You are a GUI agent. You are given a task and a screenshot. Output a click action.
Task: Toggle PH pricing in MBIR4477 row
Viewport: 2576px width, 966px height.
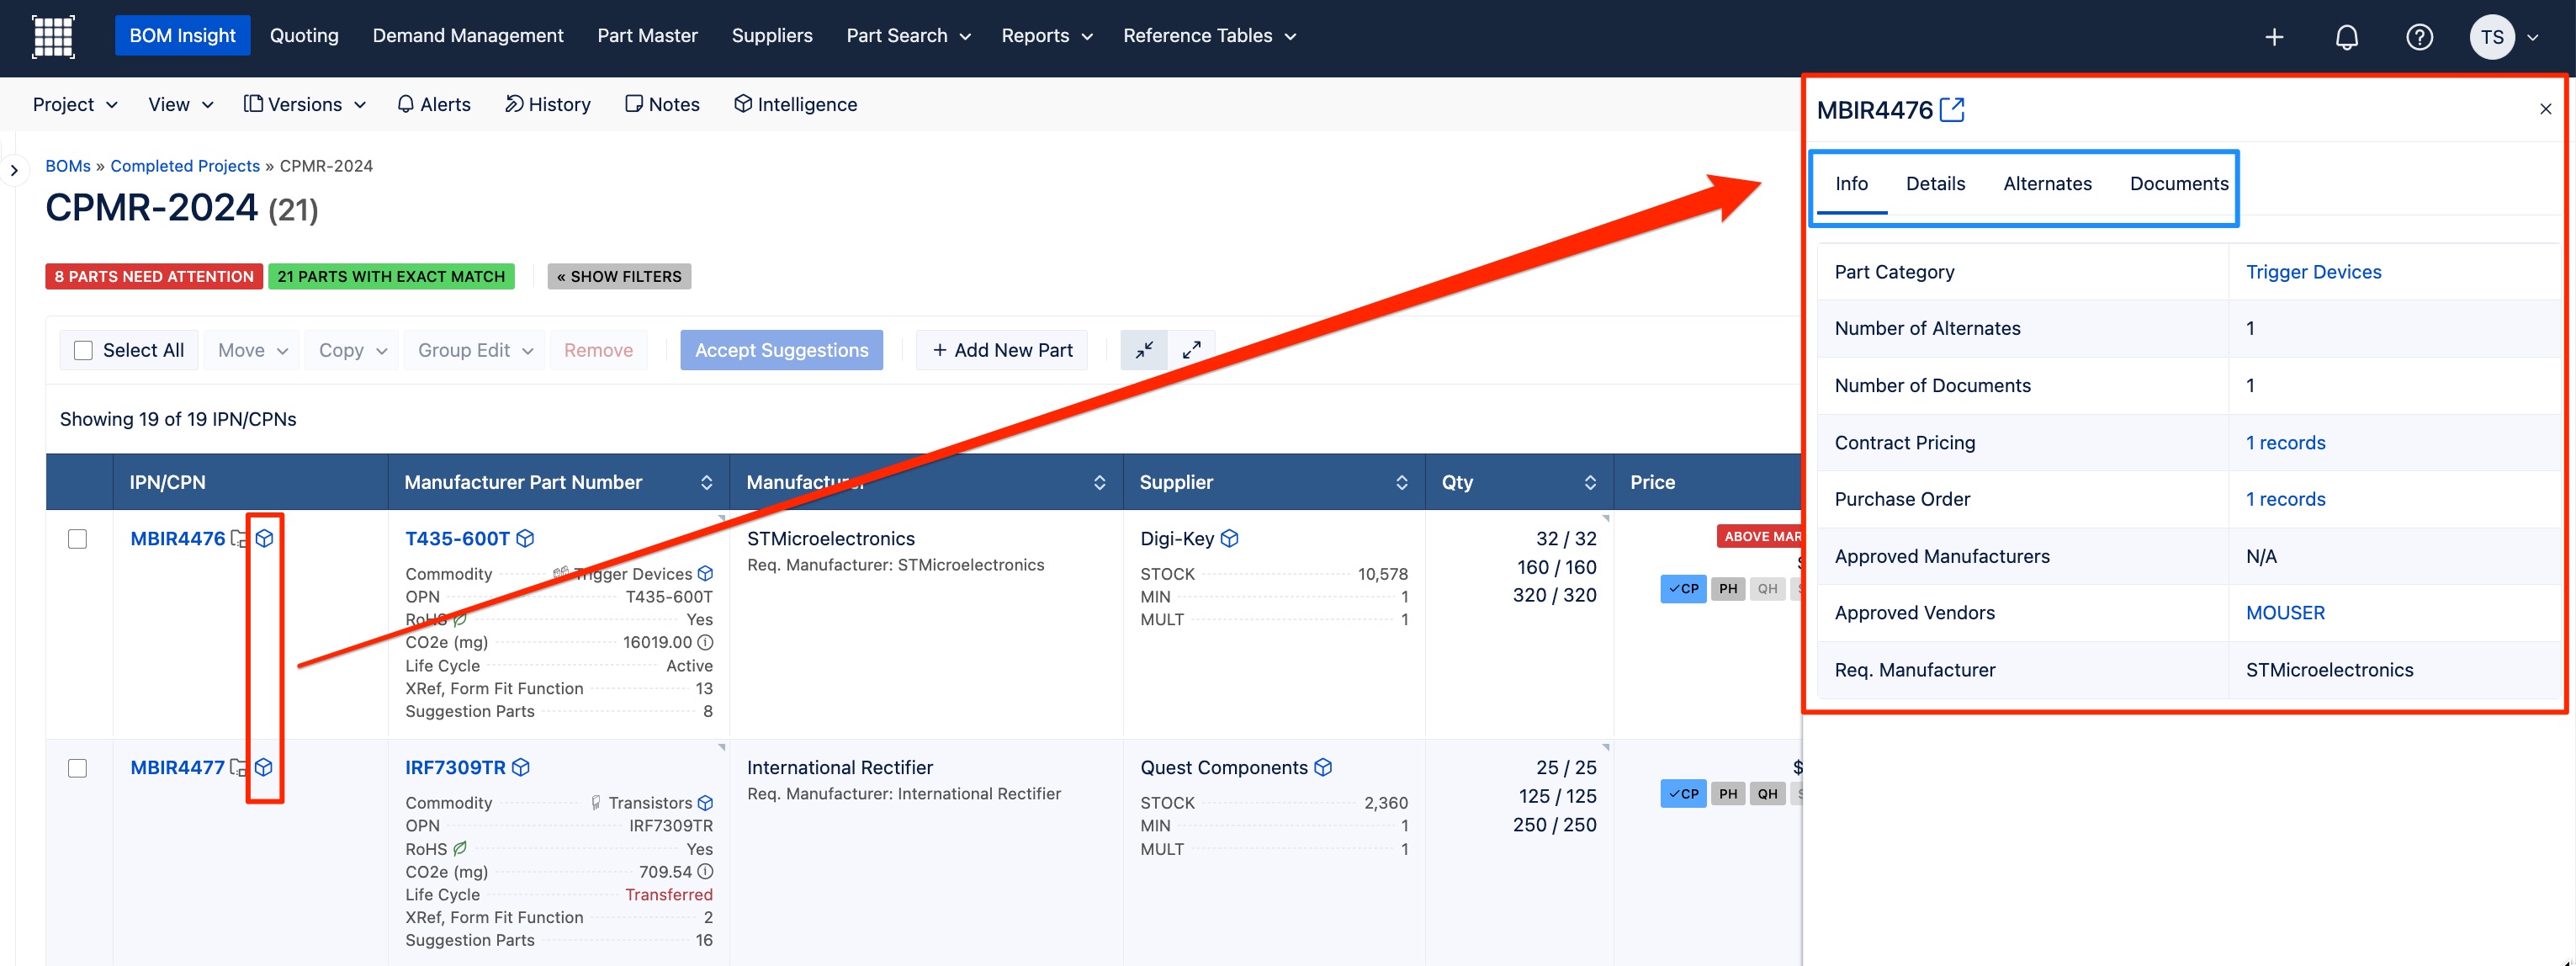[1728, 794]
